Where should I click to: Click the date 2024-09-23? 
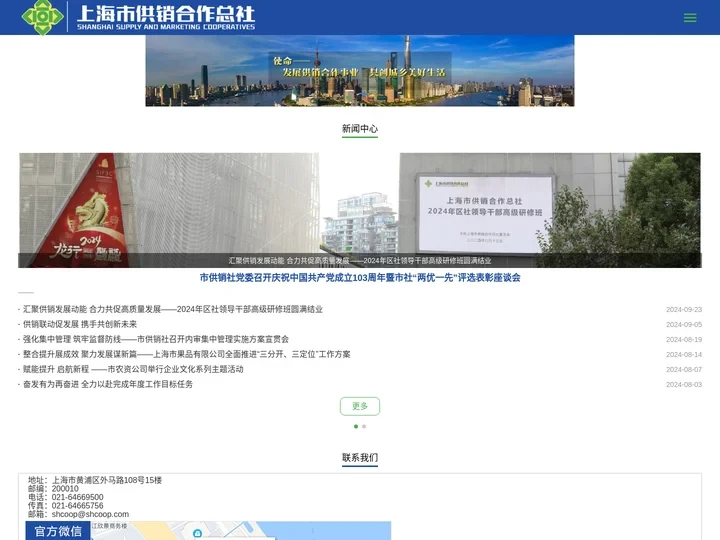(684, 309)
